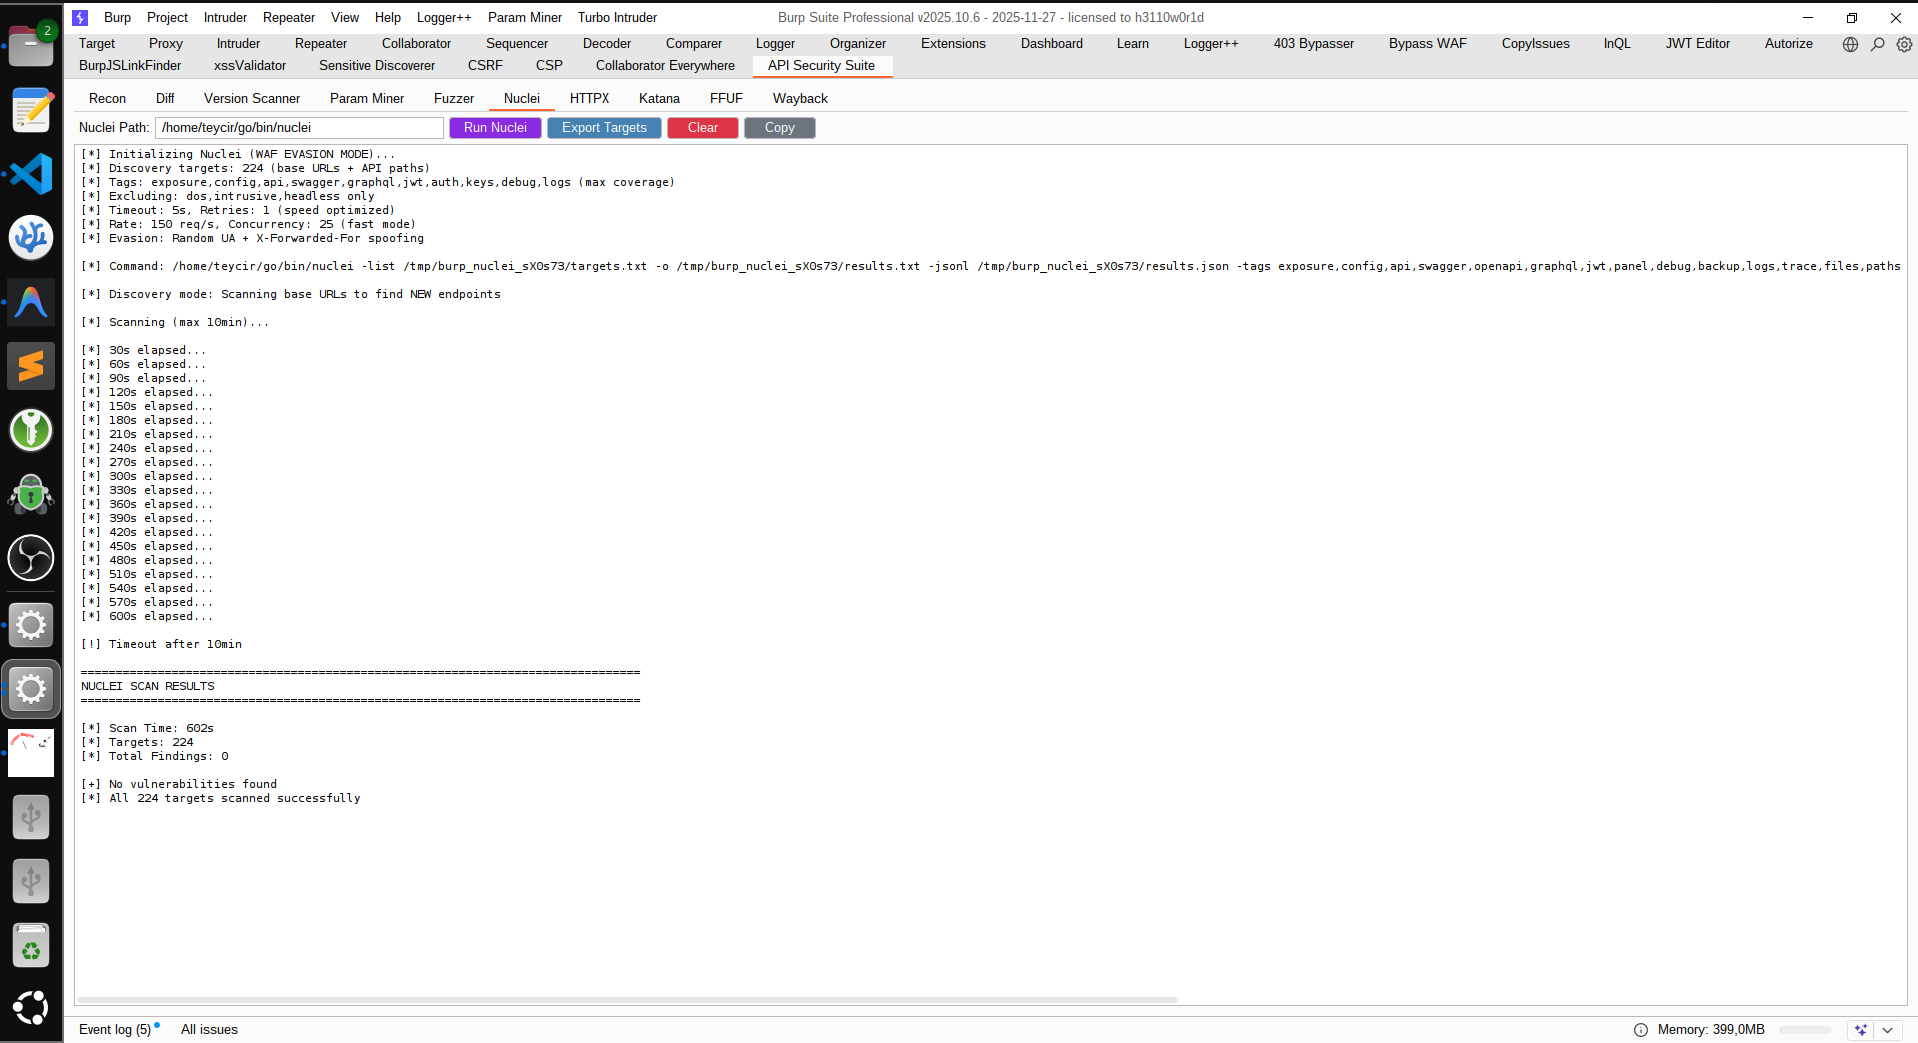1918x1043 pixels.
Task: Go to the Collaborator tab
Action: pyautogui.click(x=416, y=43)
